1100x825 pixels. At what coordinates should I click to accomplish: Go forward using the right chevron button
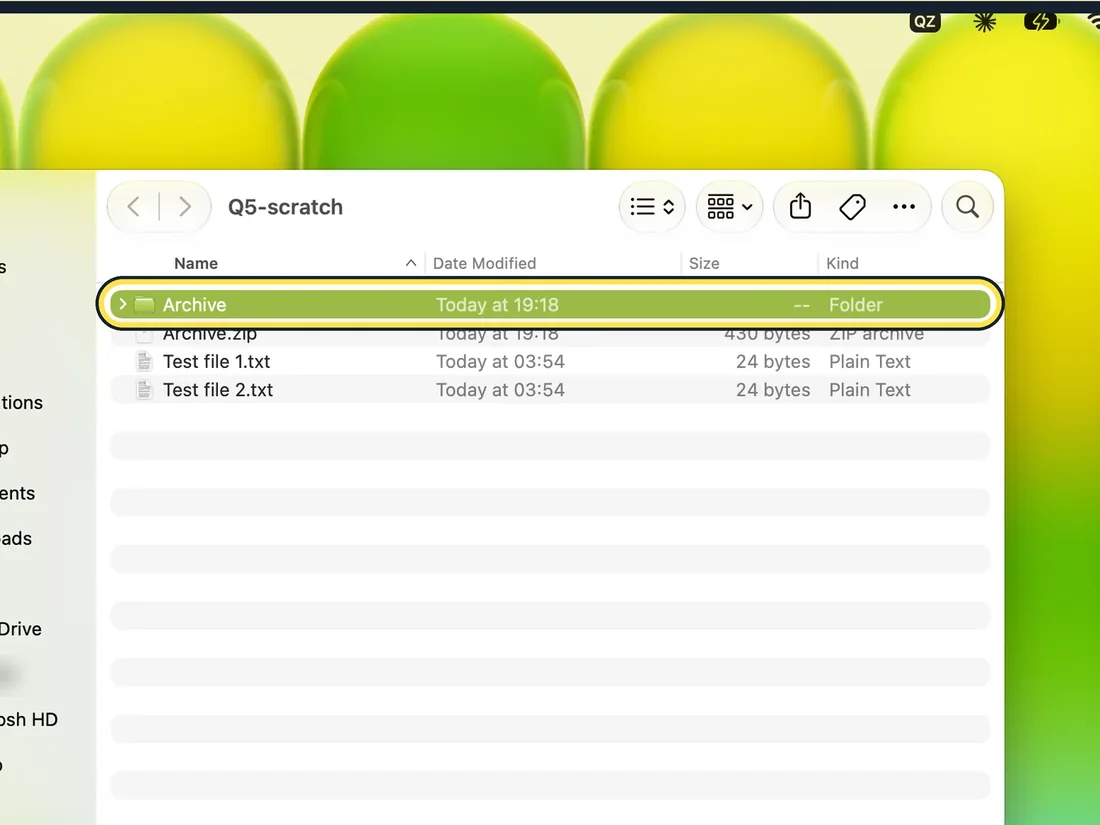(185, 207)
